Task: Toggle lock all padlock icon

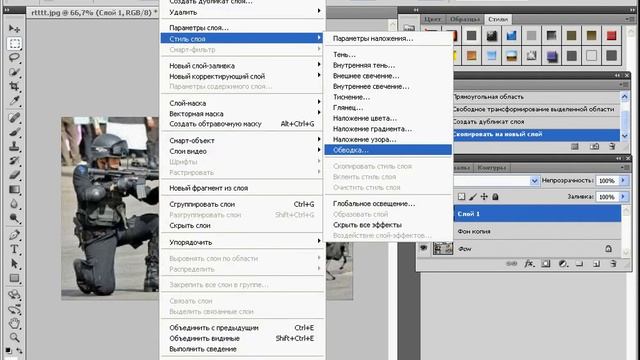Action: [x=495, y=197]
